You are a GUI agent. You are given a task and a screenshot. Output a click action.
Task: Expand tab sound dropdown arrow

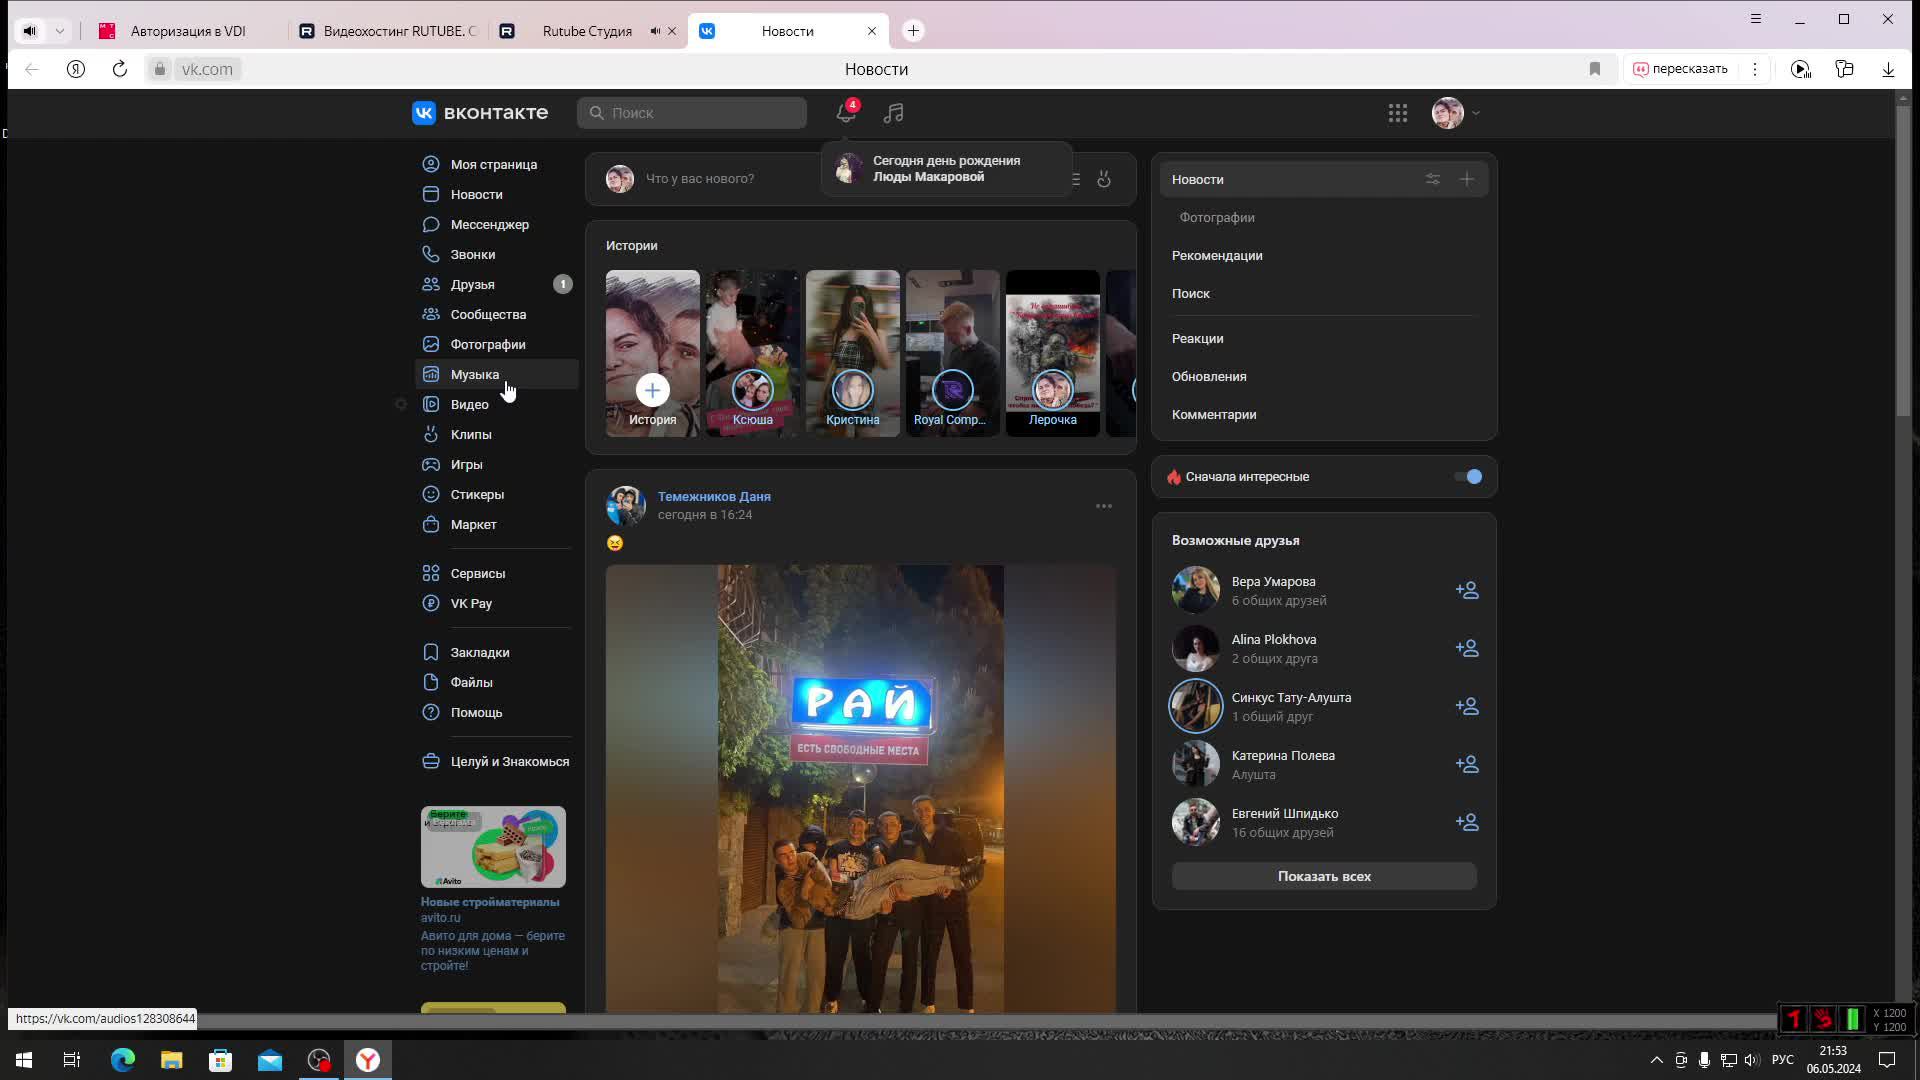pos(60,31)
